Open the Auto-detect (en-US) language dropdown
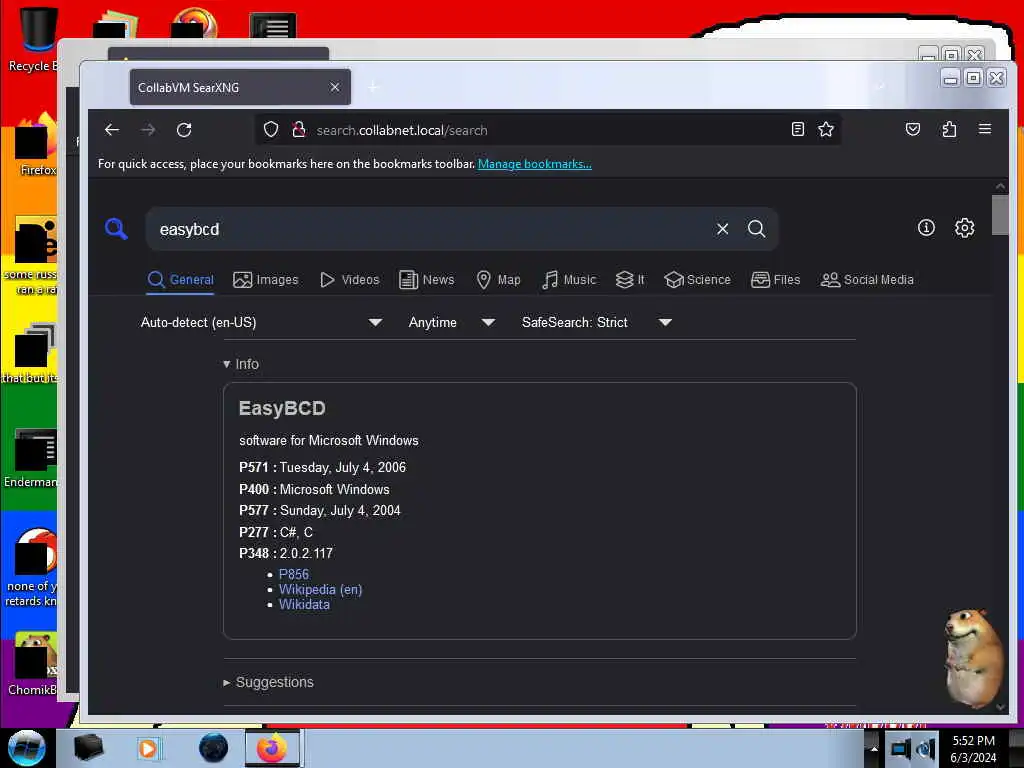 click(261, 322)
